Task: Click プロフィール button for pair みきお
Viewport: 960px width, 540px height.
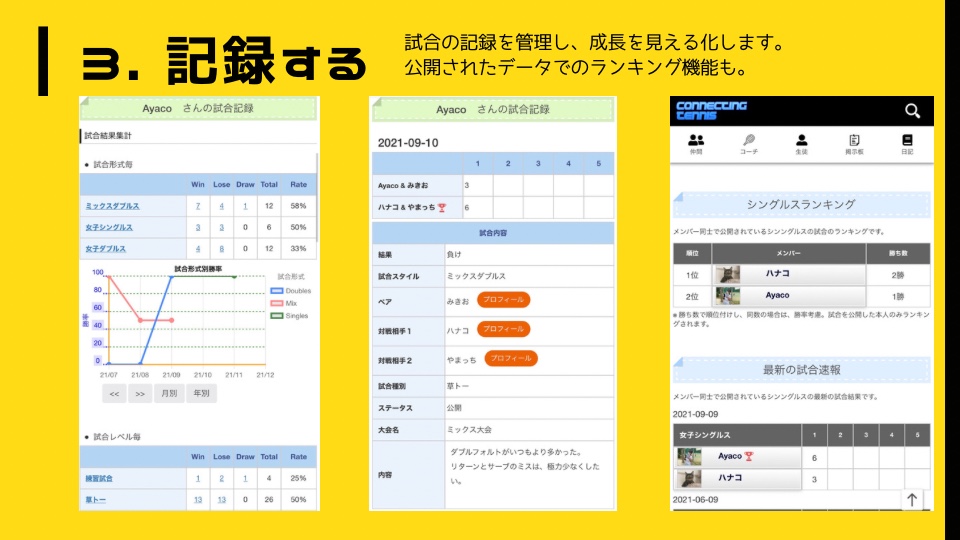Action: pyautogui.click(x=503, y=299)
